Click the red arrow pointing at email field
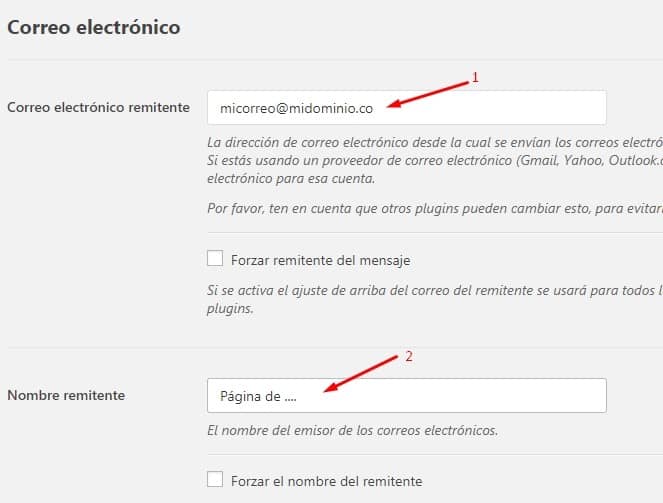663x503 pixels. click(x=428, y=91)
